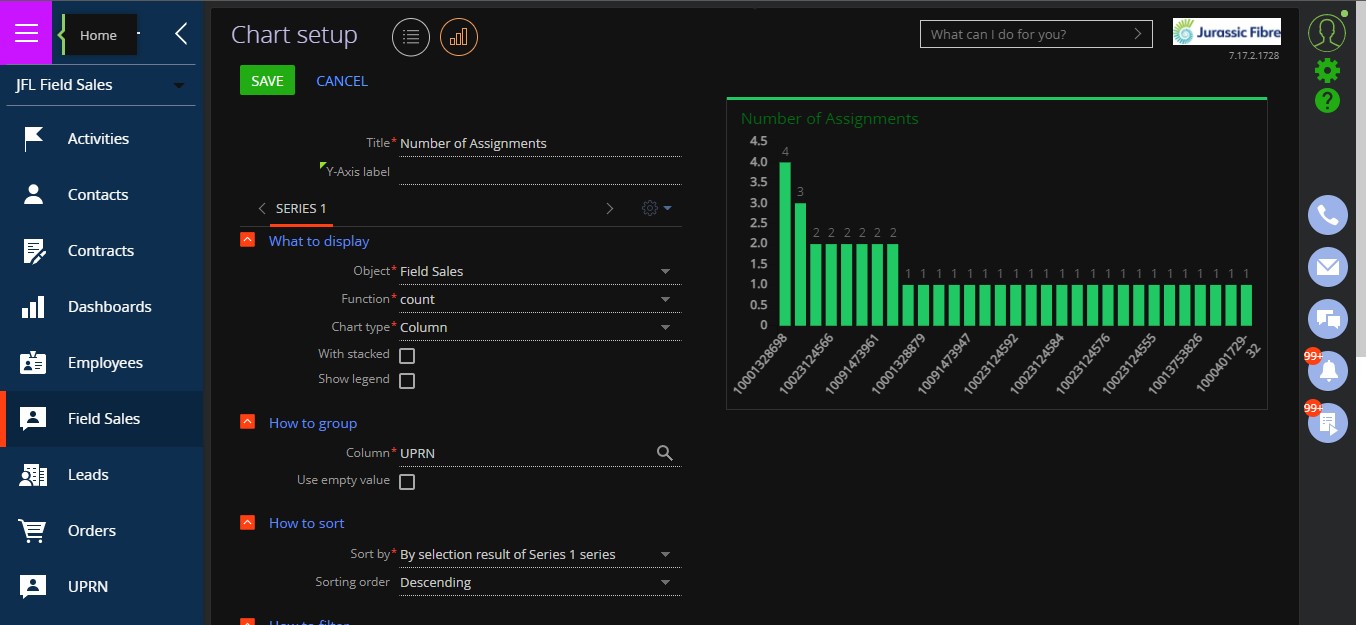Image resolution: width=1366 pixels, height=625 pixels.
Task: Open the notifications bell icon
Action: click(x=1328, y=371)
